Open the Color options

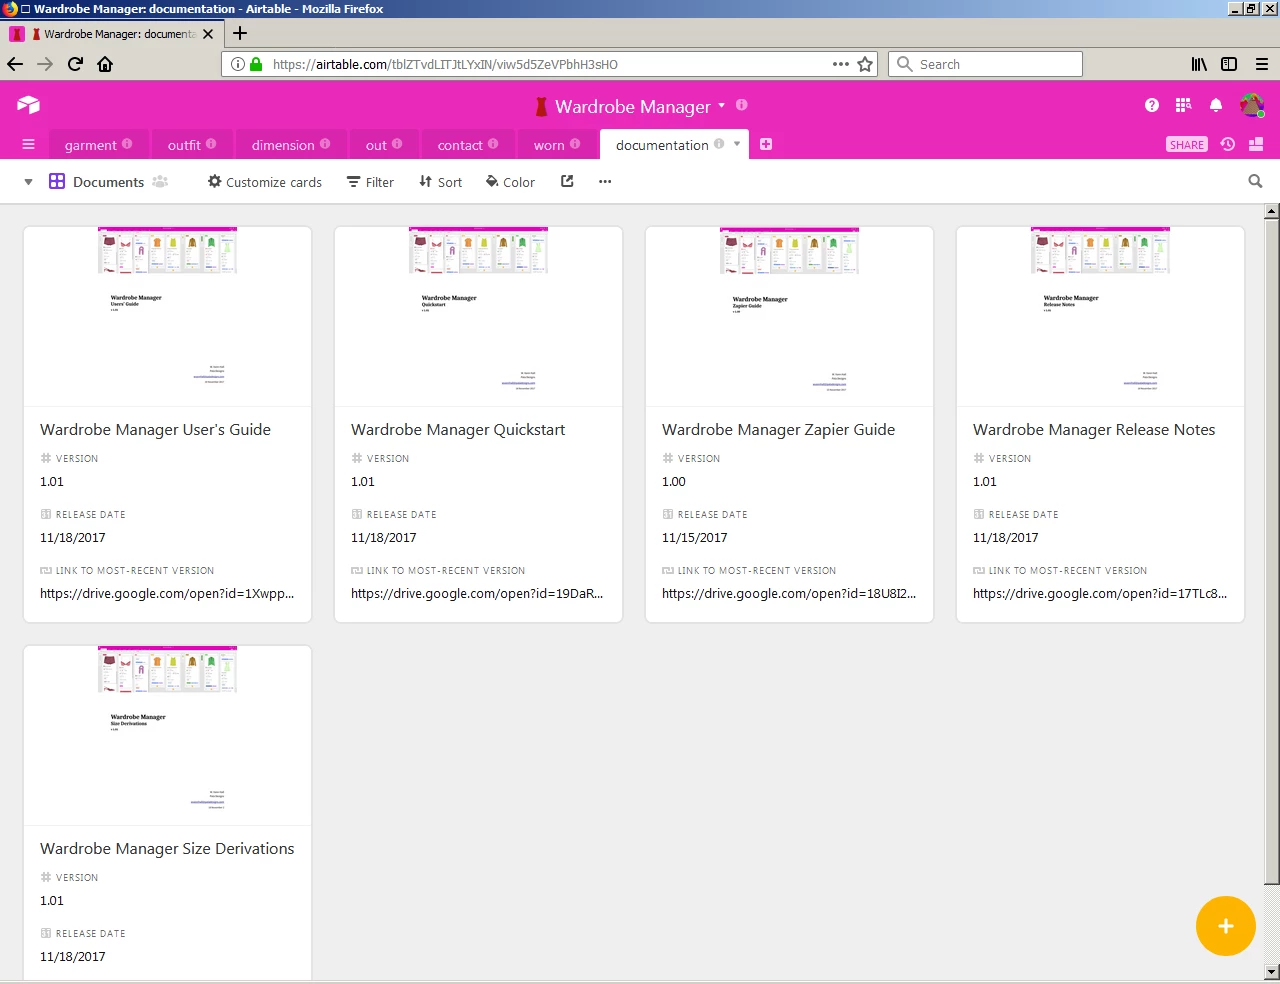510,182
